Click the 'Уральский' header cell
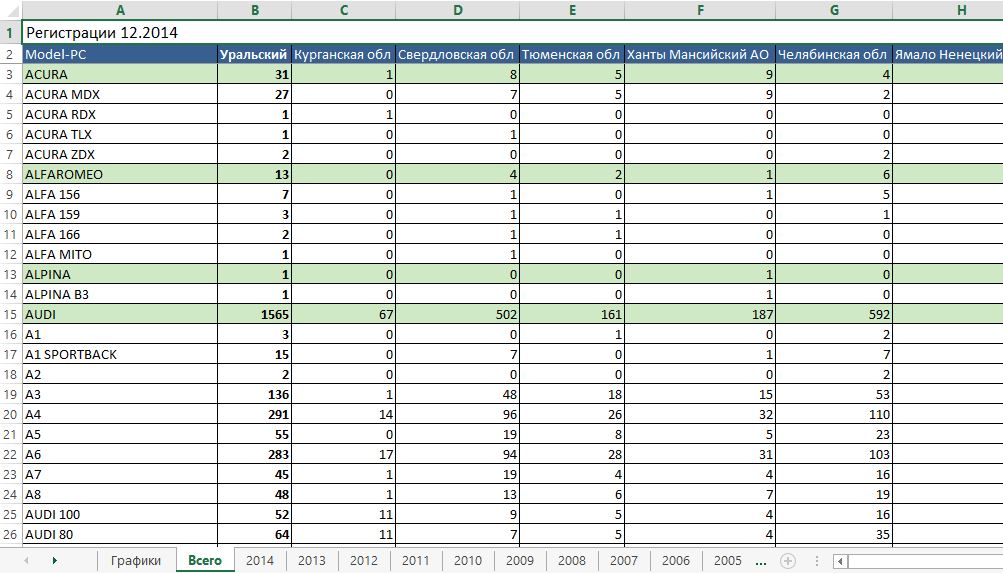The width and height of the screenshot is (1003, 573). (x=255, y=54)
